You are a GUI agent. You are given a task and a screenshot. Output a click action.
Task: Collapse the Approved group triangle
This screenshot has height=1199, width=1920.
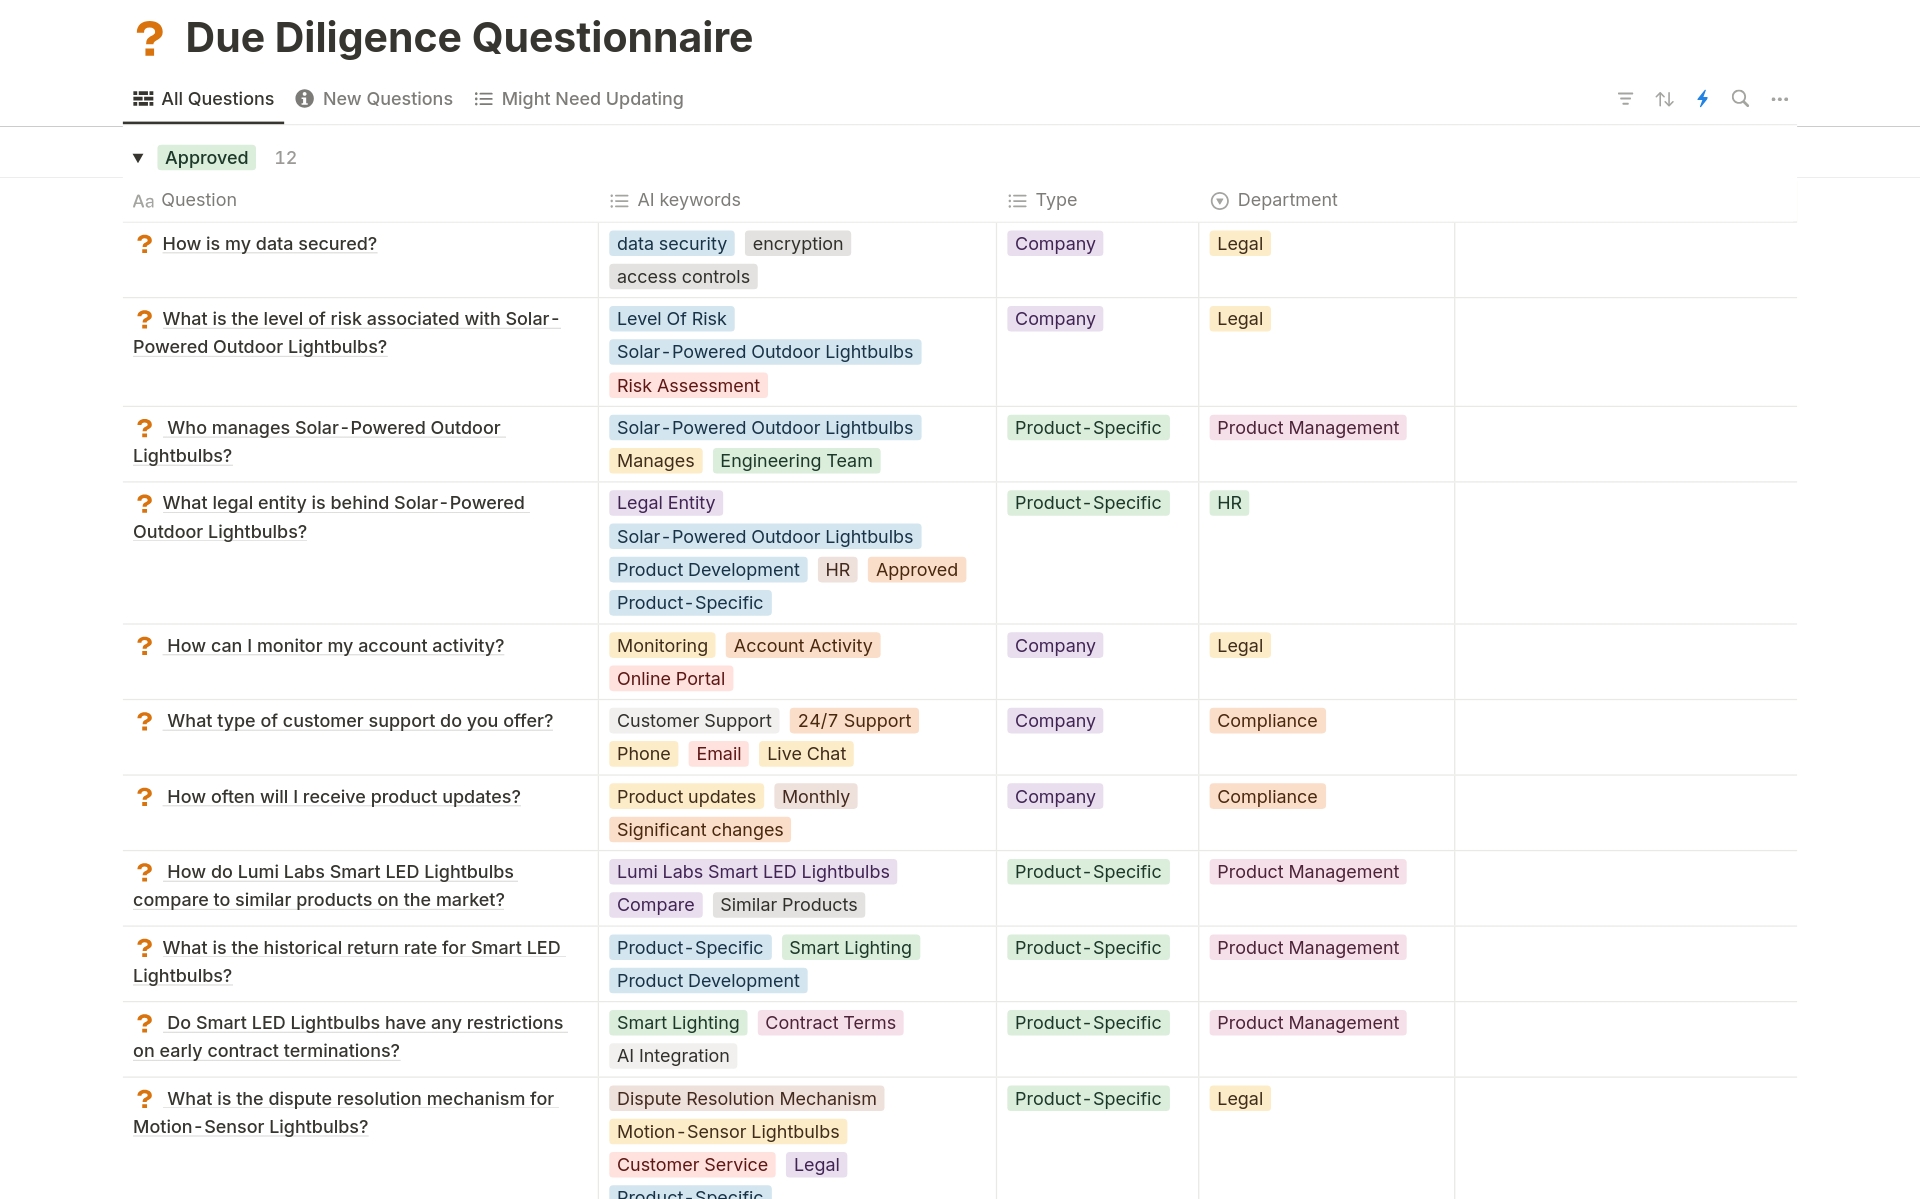tap(138, 158)
